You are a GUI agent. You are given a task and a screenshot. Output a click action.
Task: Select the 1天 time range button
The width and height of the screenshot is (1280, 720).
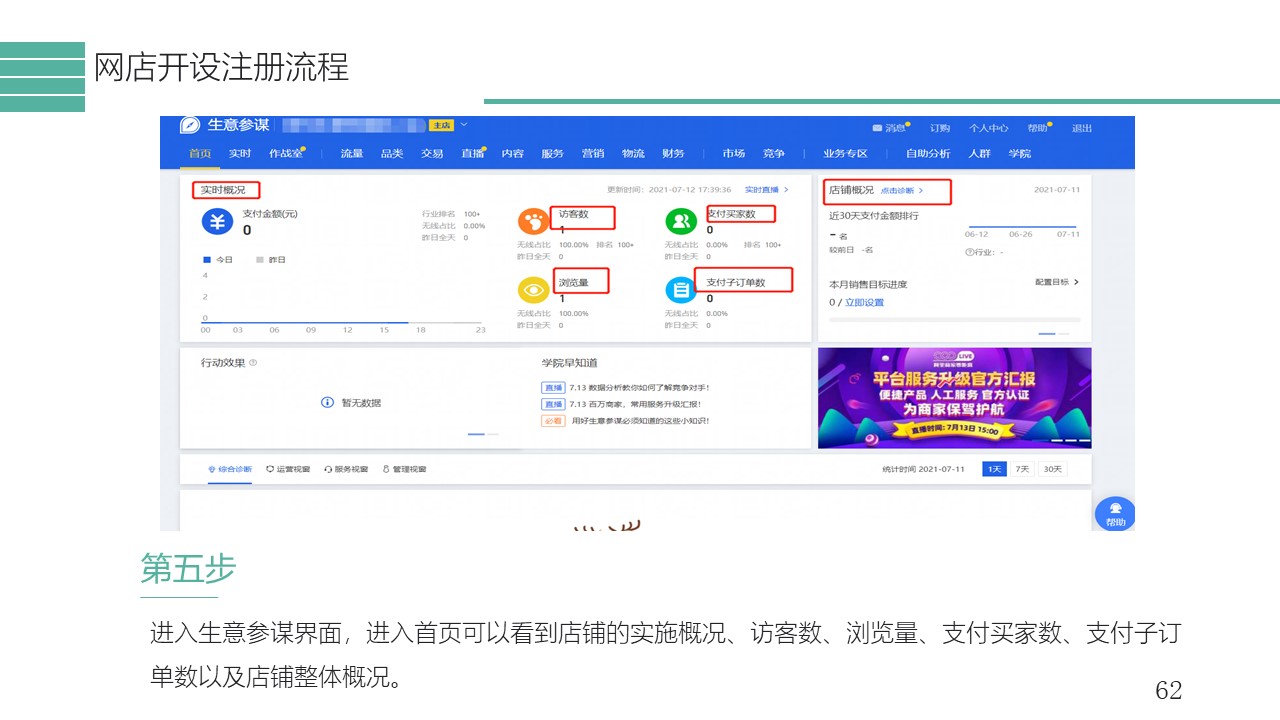(994, 469)
